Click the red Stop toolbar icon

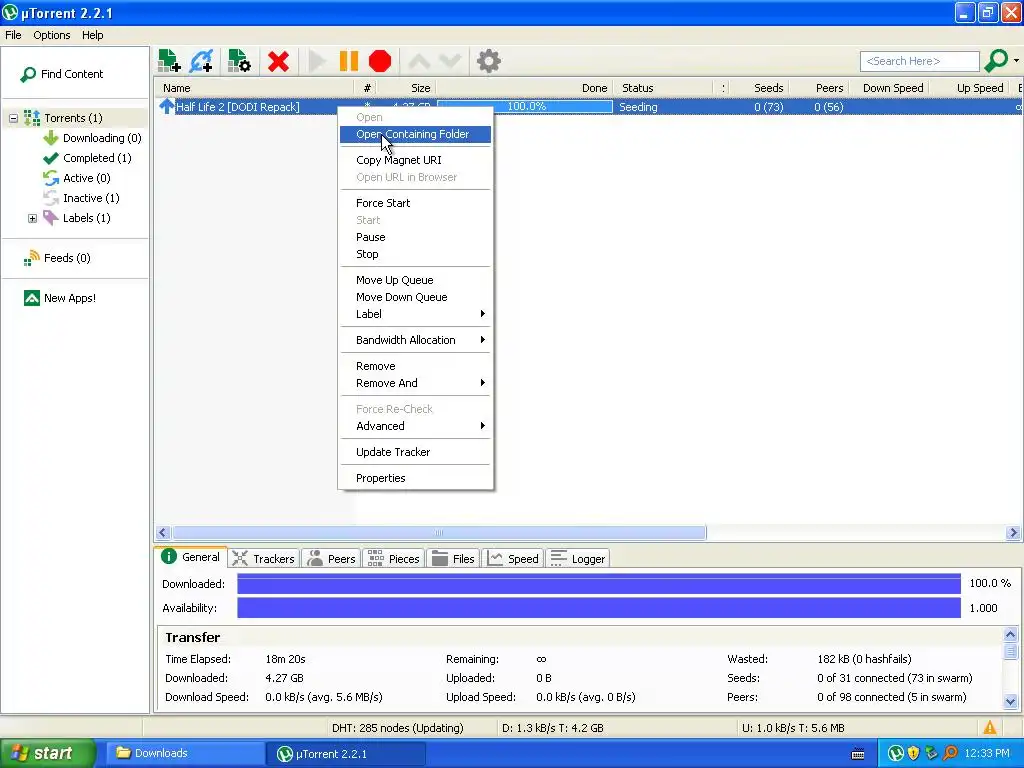379,61
